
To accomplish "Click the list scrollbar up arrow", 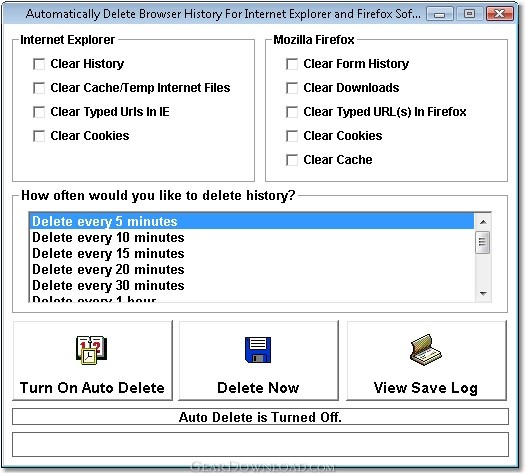I will [x=483, y=222].
